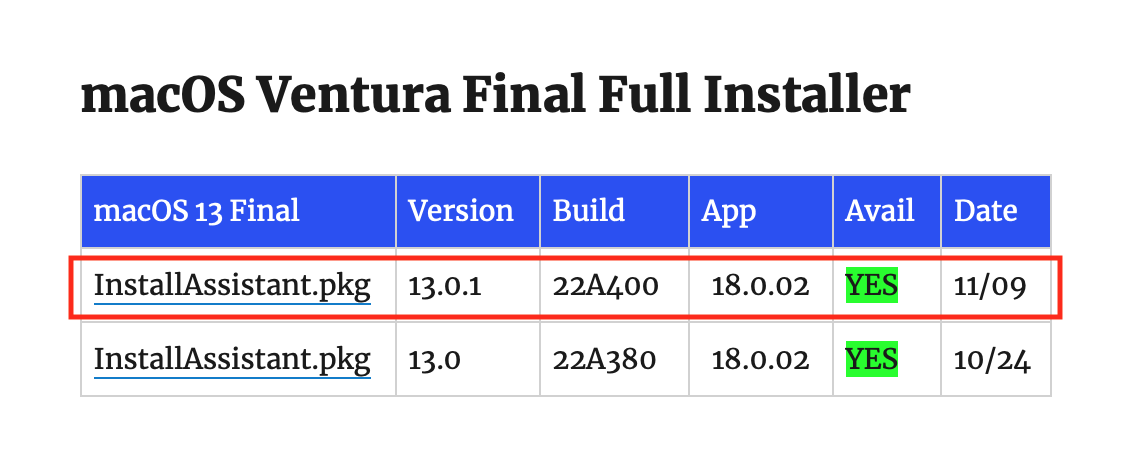Click the Avail column header
The image size is (1134, 462).
[x=880, y=211]
